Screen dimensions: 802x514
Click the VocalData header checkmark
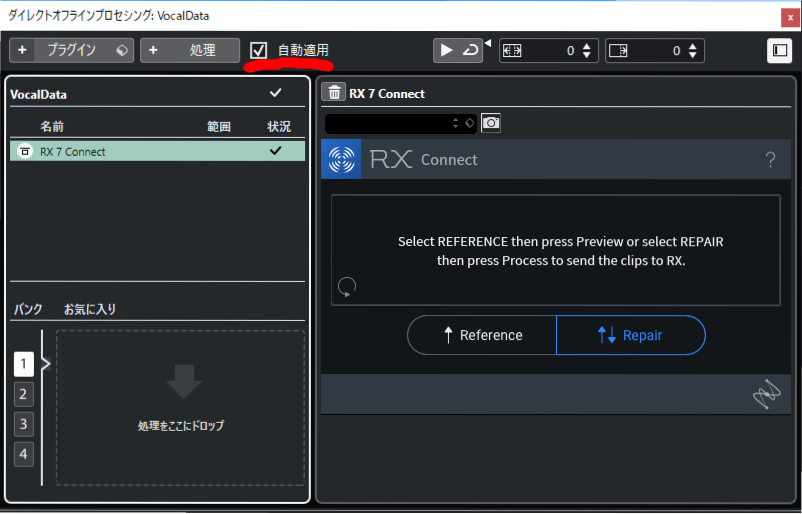[276, 93]
